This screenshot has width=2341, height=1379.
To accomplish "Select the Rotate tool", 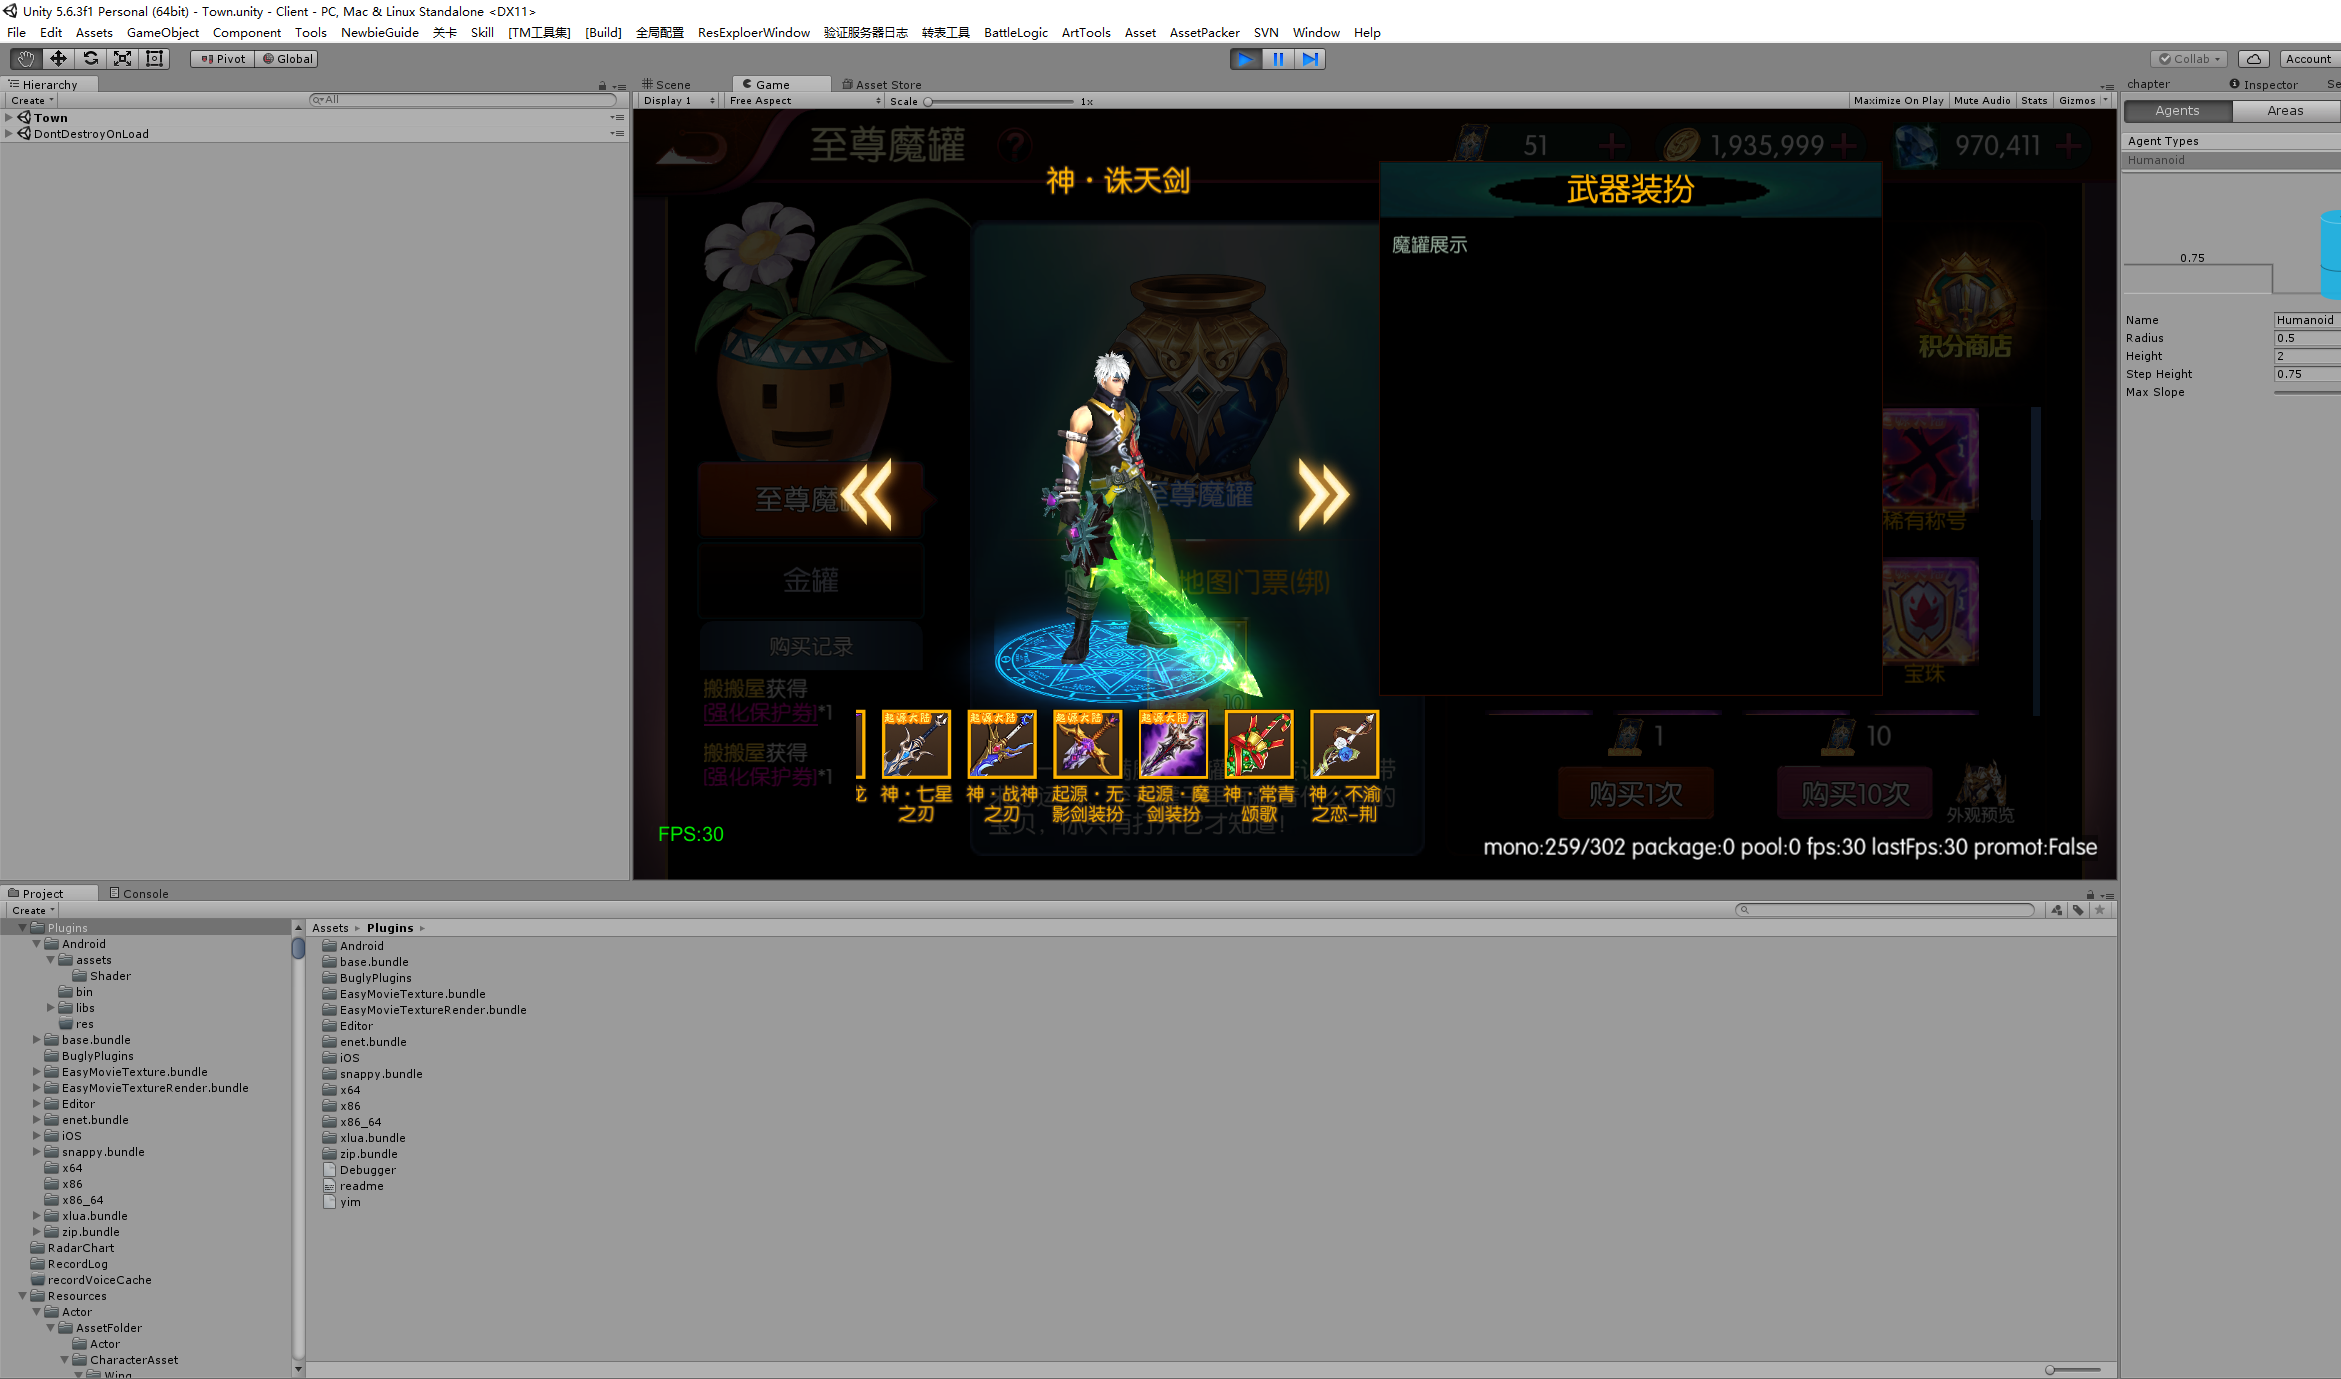I will tap(90, 59).
